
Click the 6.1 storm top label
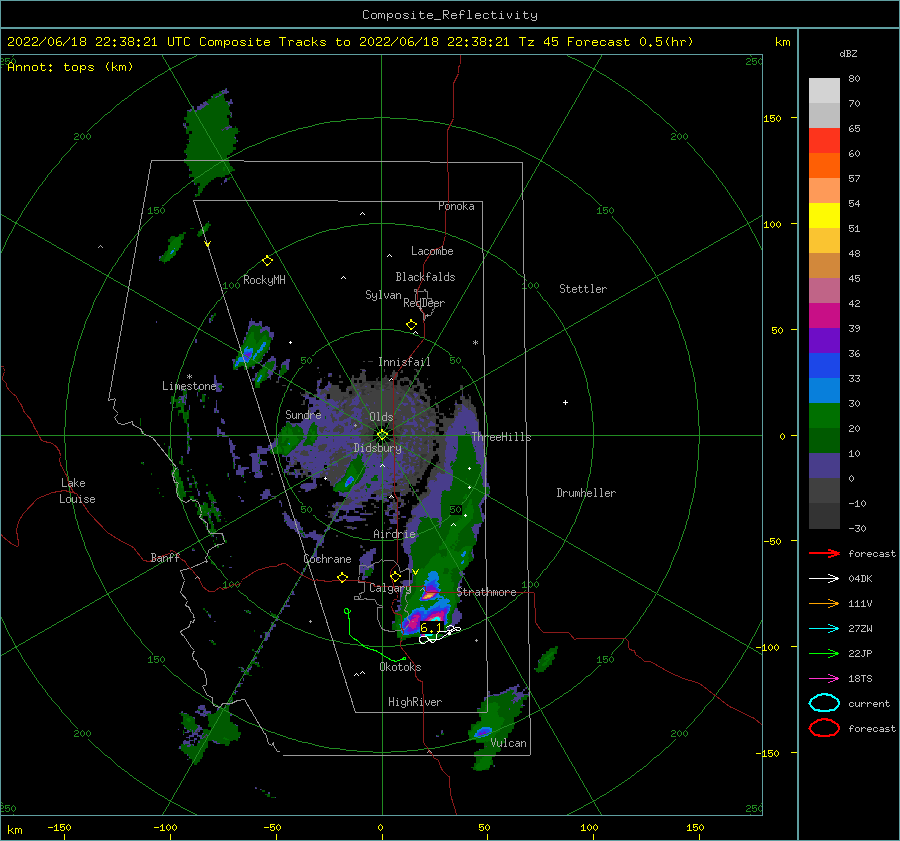[431, 627]
